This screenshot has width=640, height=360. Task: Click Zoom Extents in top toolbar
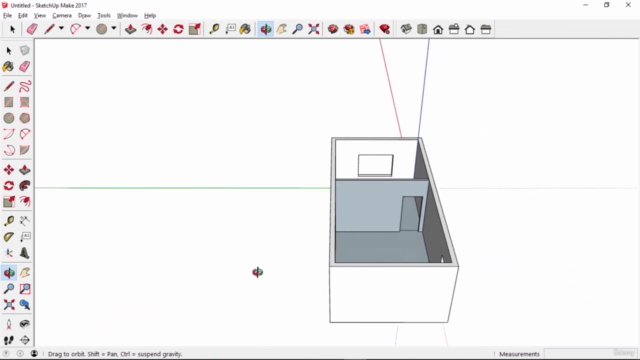(x=313, y=29)
